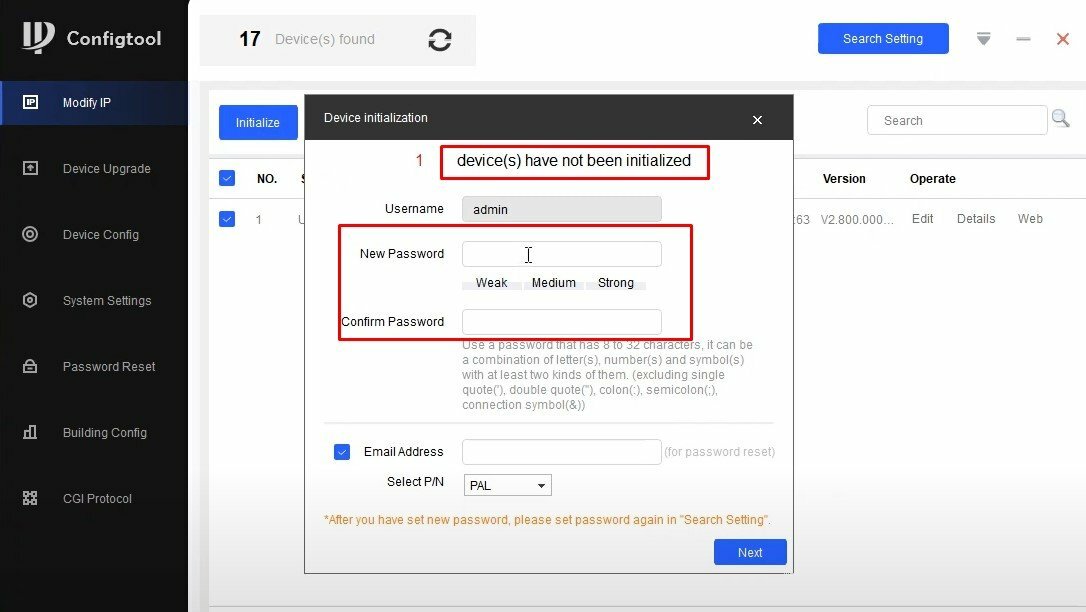This screenshot has width=1086, height=612.
Task: Click the Initialize button
Action: point(258,123)
